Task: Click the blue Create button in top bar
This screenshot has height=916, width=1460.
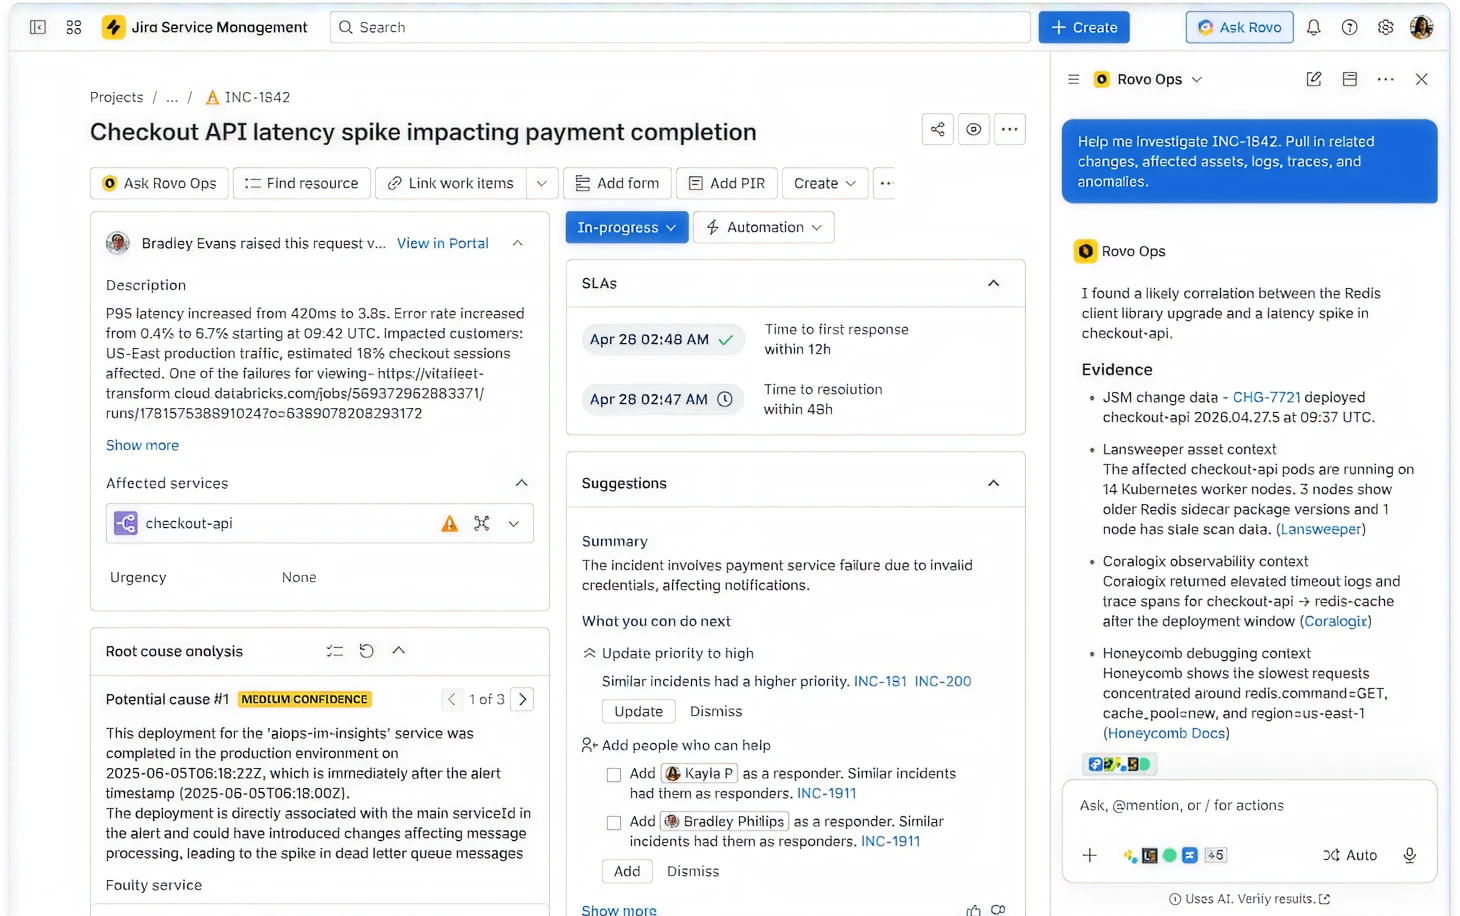Action: (1084, 27)
